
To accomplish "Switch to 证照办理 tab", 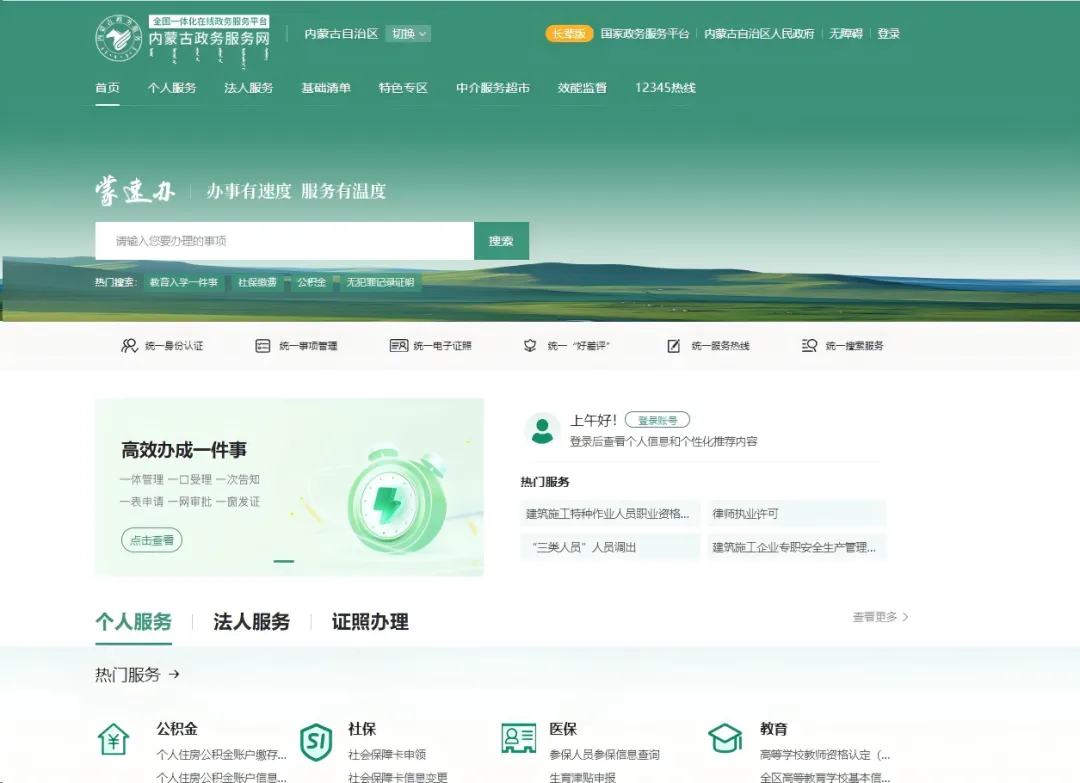I will 370,622.
